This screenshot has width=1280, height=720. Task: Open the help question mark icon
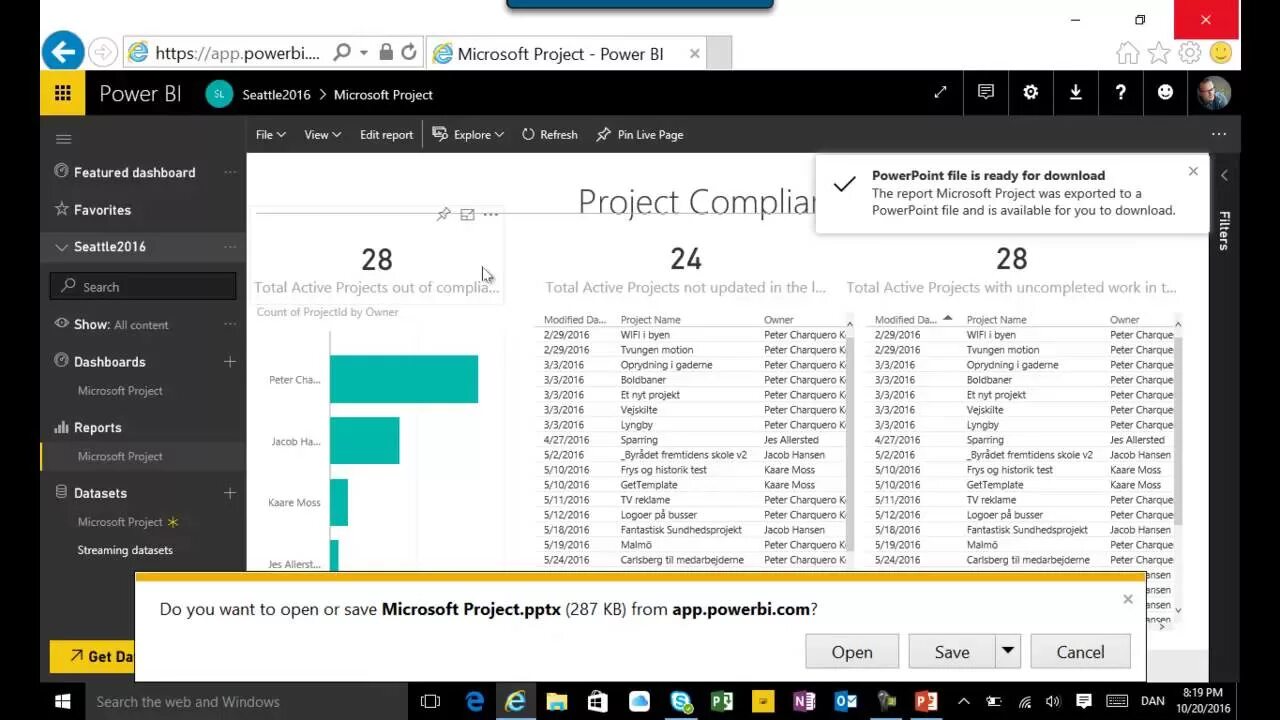(1121, 92)
